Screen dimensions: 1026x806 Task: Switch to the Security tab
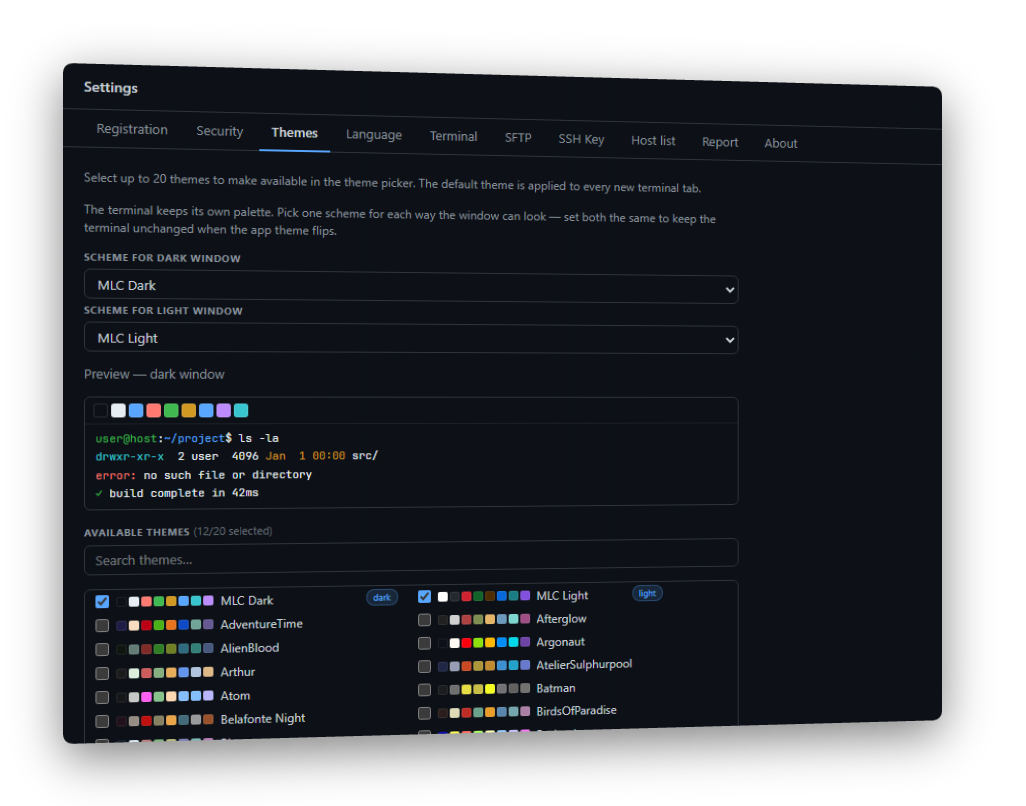(x=219, y=131)
